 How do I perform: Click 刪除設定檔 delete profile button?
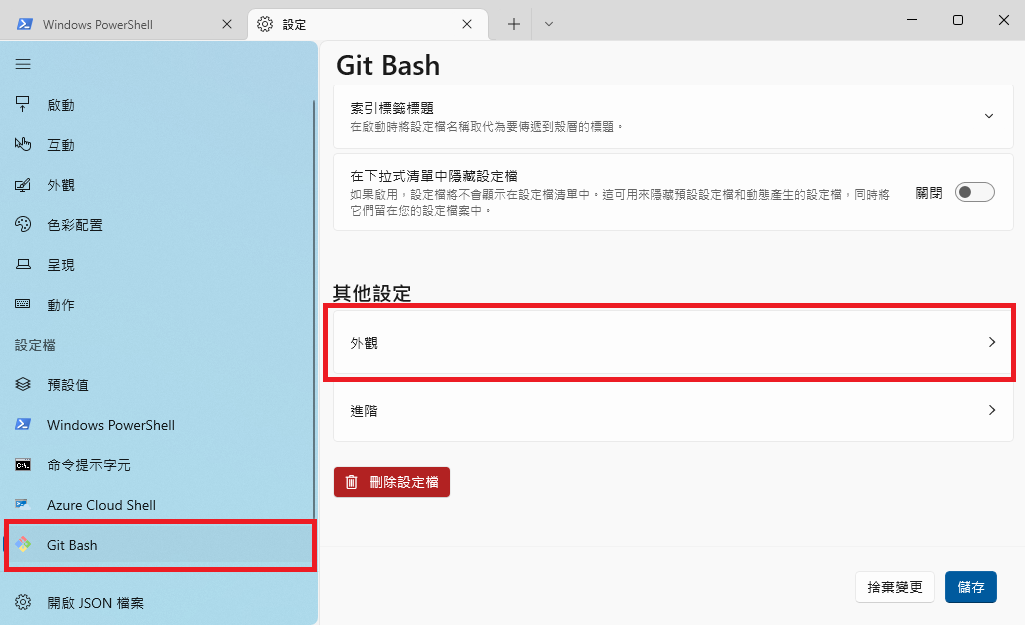pyautogui.click(x=392, y=482)
